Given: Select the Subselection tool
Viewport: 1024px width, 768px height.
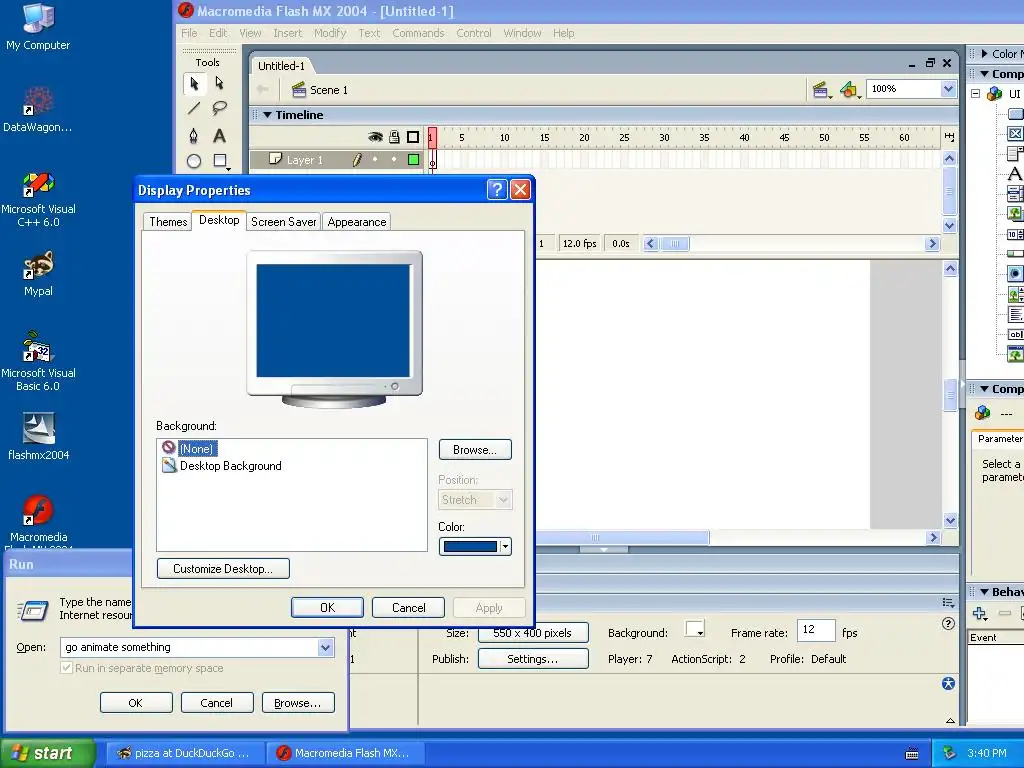Looking at the screenshot, I should pyautogui.click(x=219, y=84).
